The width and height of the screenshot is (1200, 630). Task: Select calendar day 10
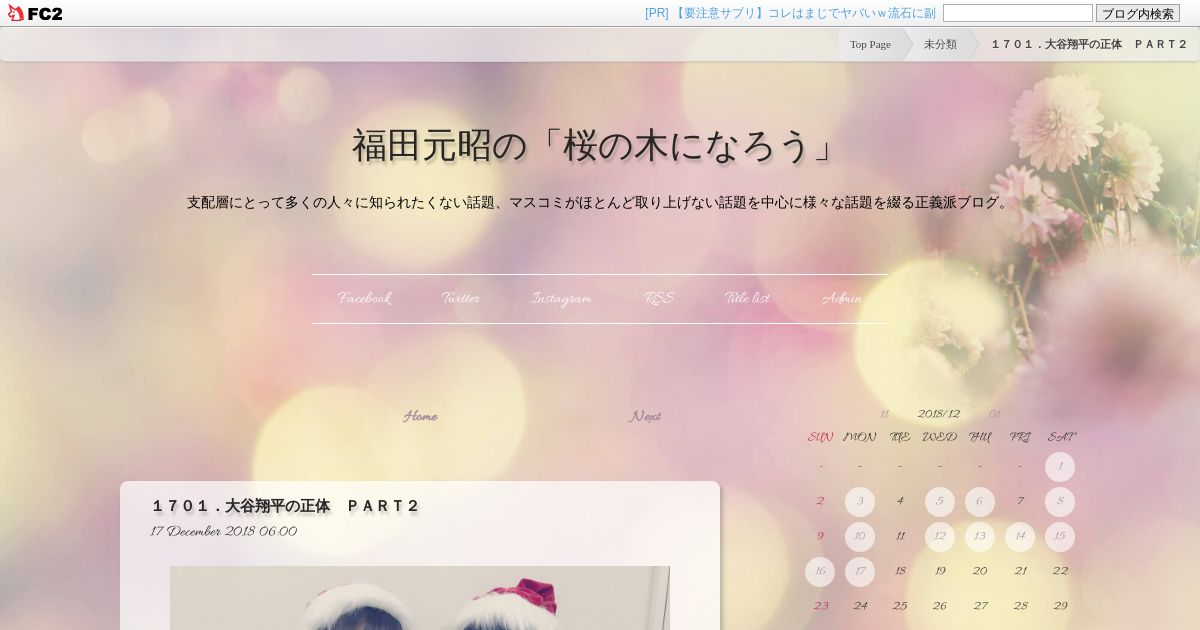(x=860, y=537)
